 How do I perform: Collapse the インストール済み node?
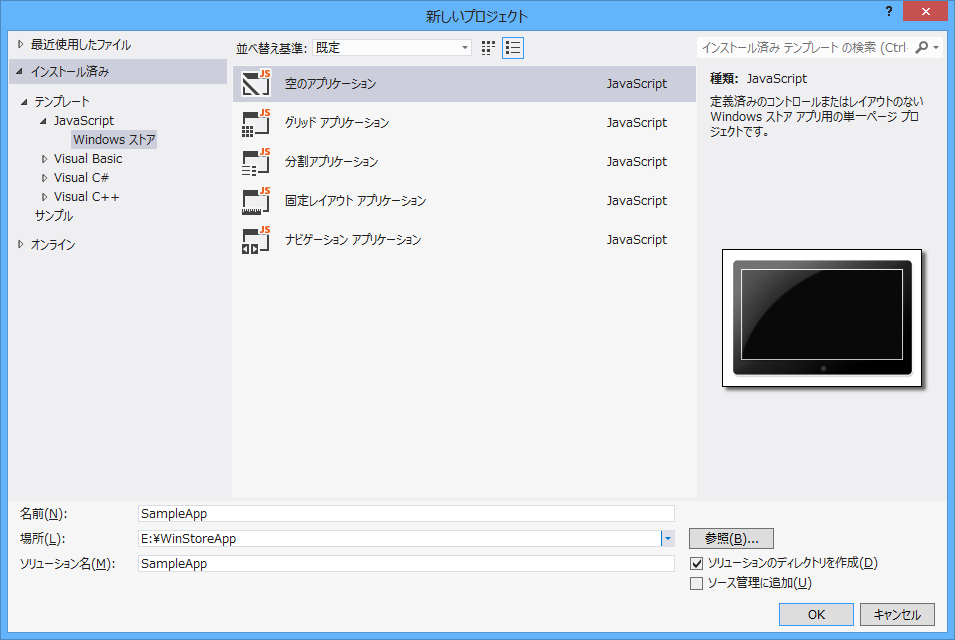[20, 71]
